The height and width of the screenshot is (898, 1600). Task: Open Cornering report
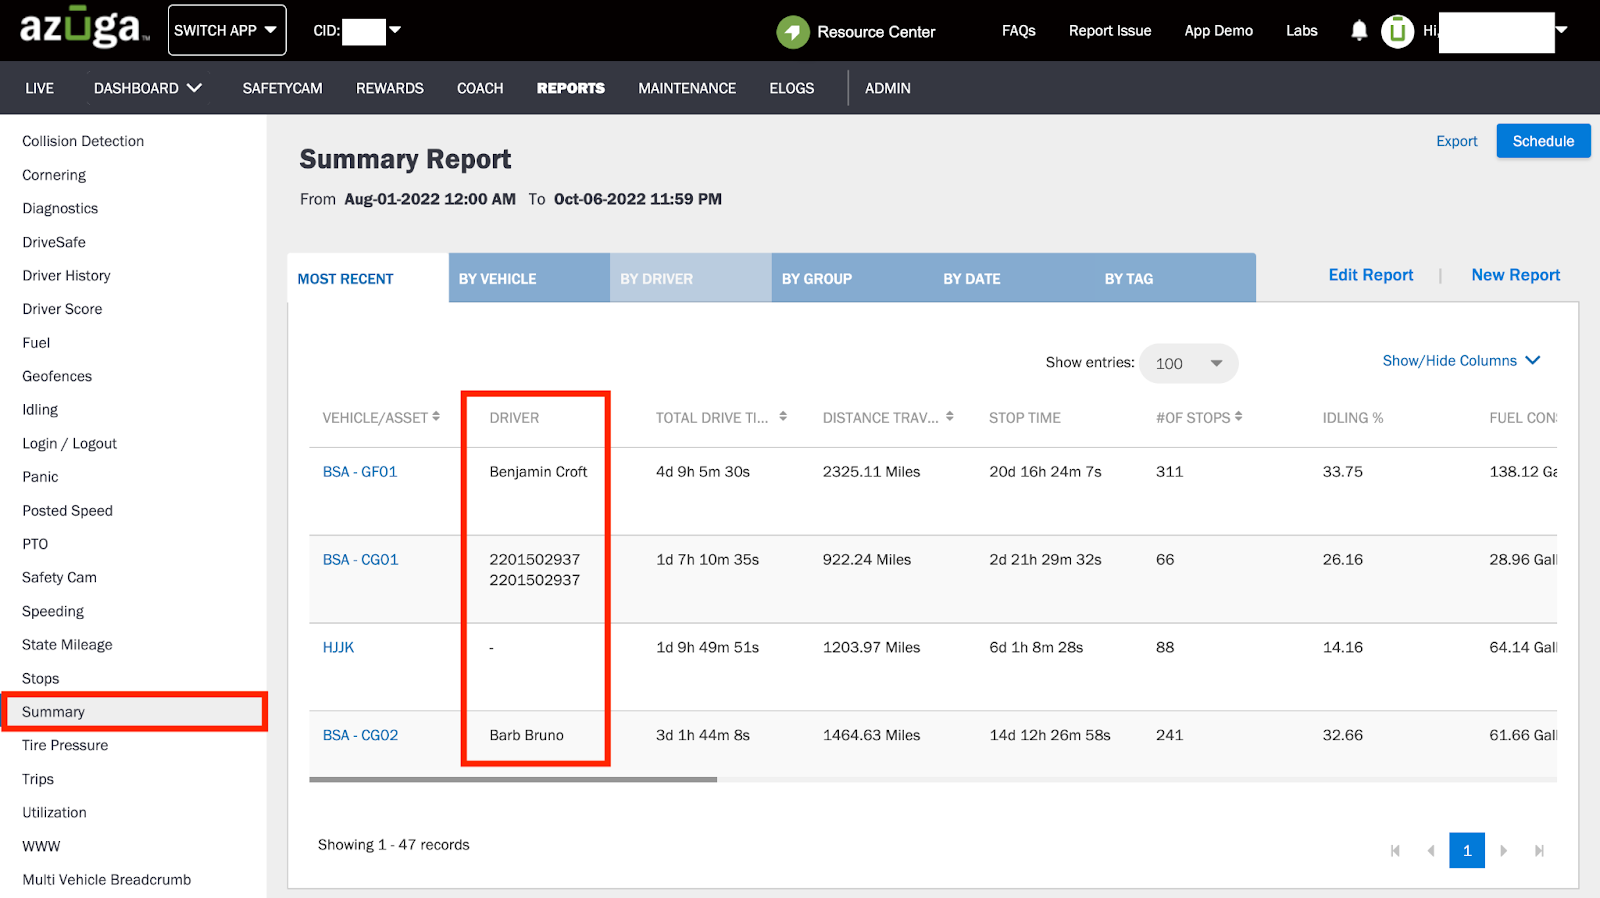[54, 175]
